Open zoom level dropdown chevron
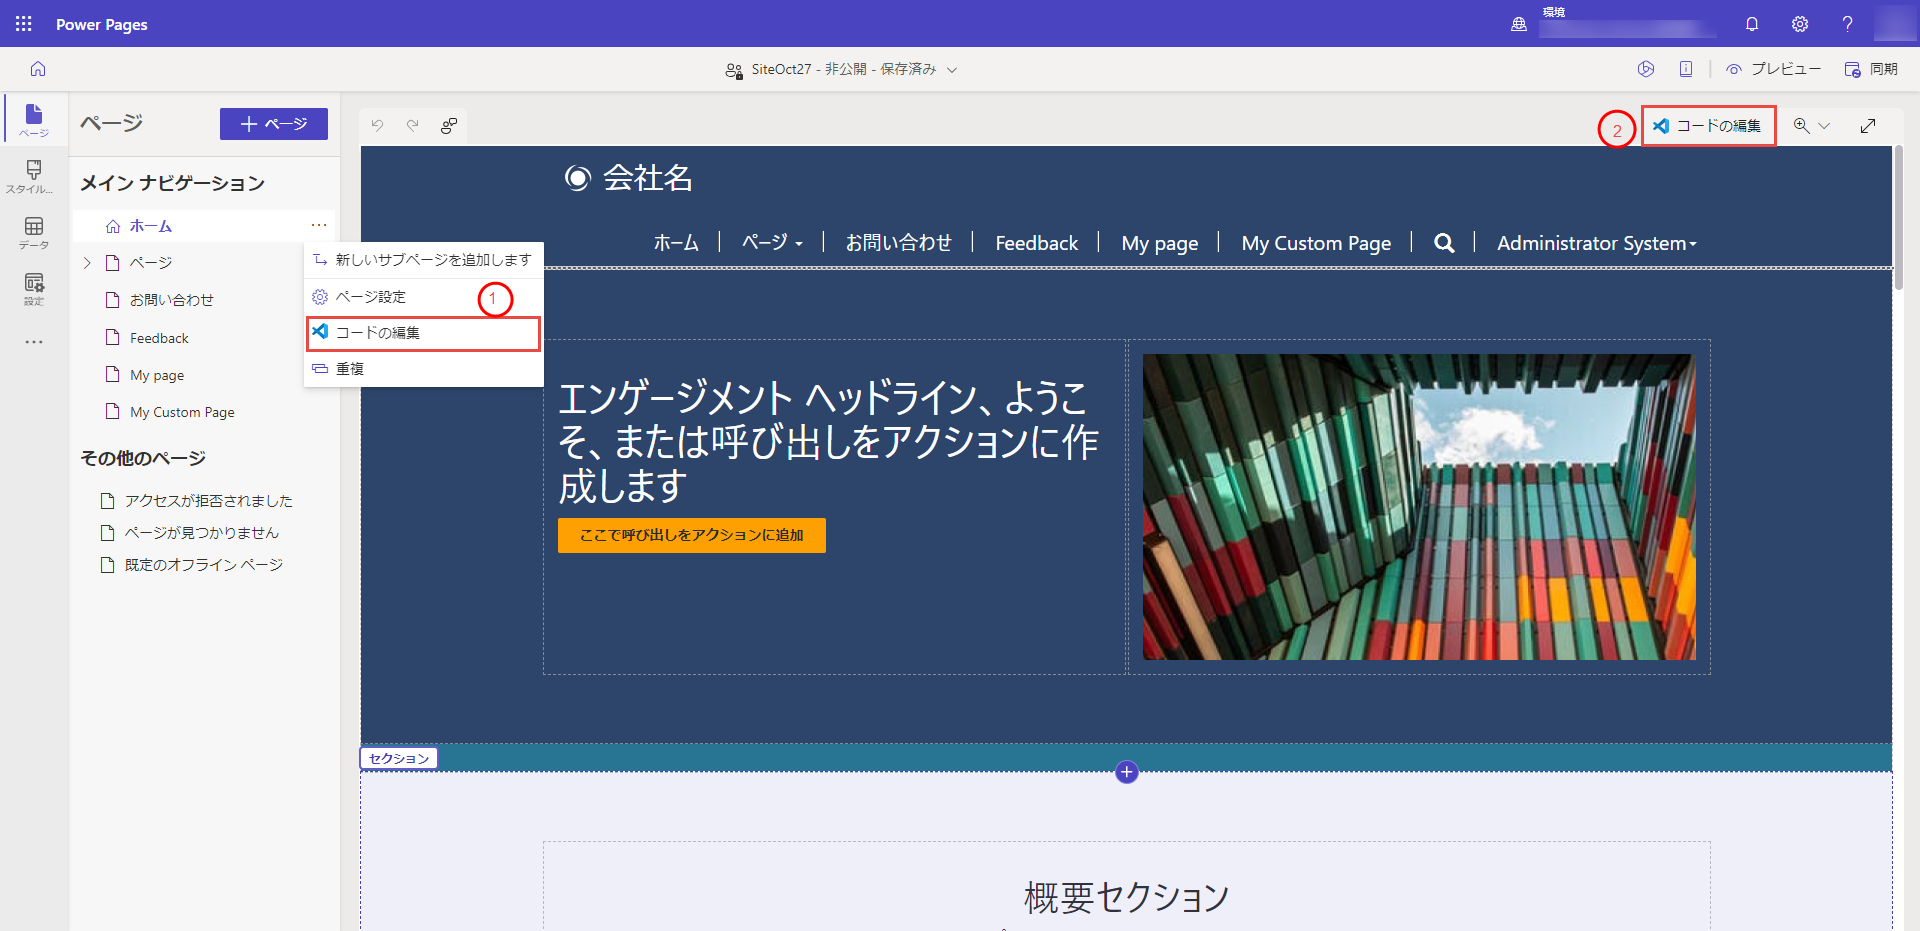This screenshot has width=1920, height=931. (1824, 126)
